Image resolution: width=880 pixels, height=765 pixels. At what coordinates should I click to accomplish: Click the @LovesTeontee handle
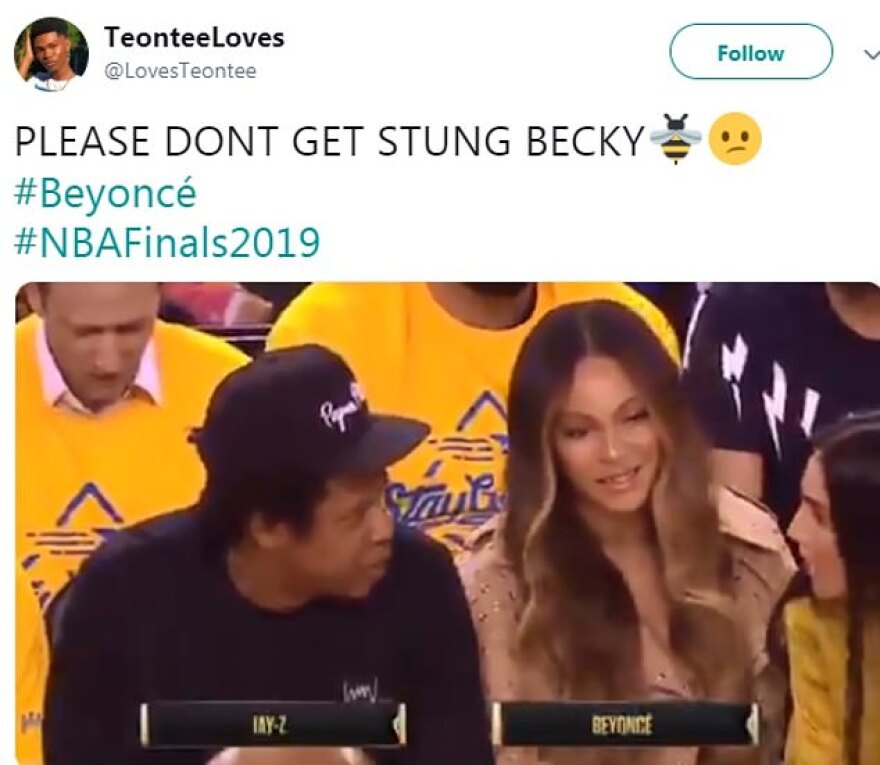pos(180,71)
